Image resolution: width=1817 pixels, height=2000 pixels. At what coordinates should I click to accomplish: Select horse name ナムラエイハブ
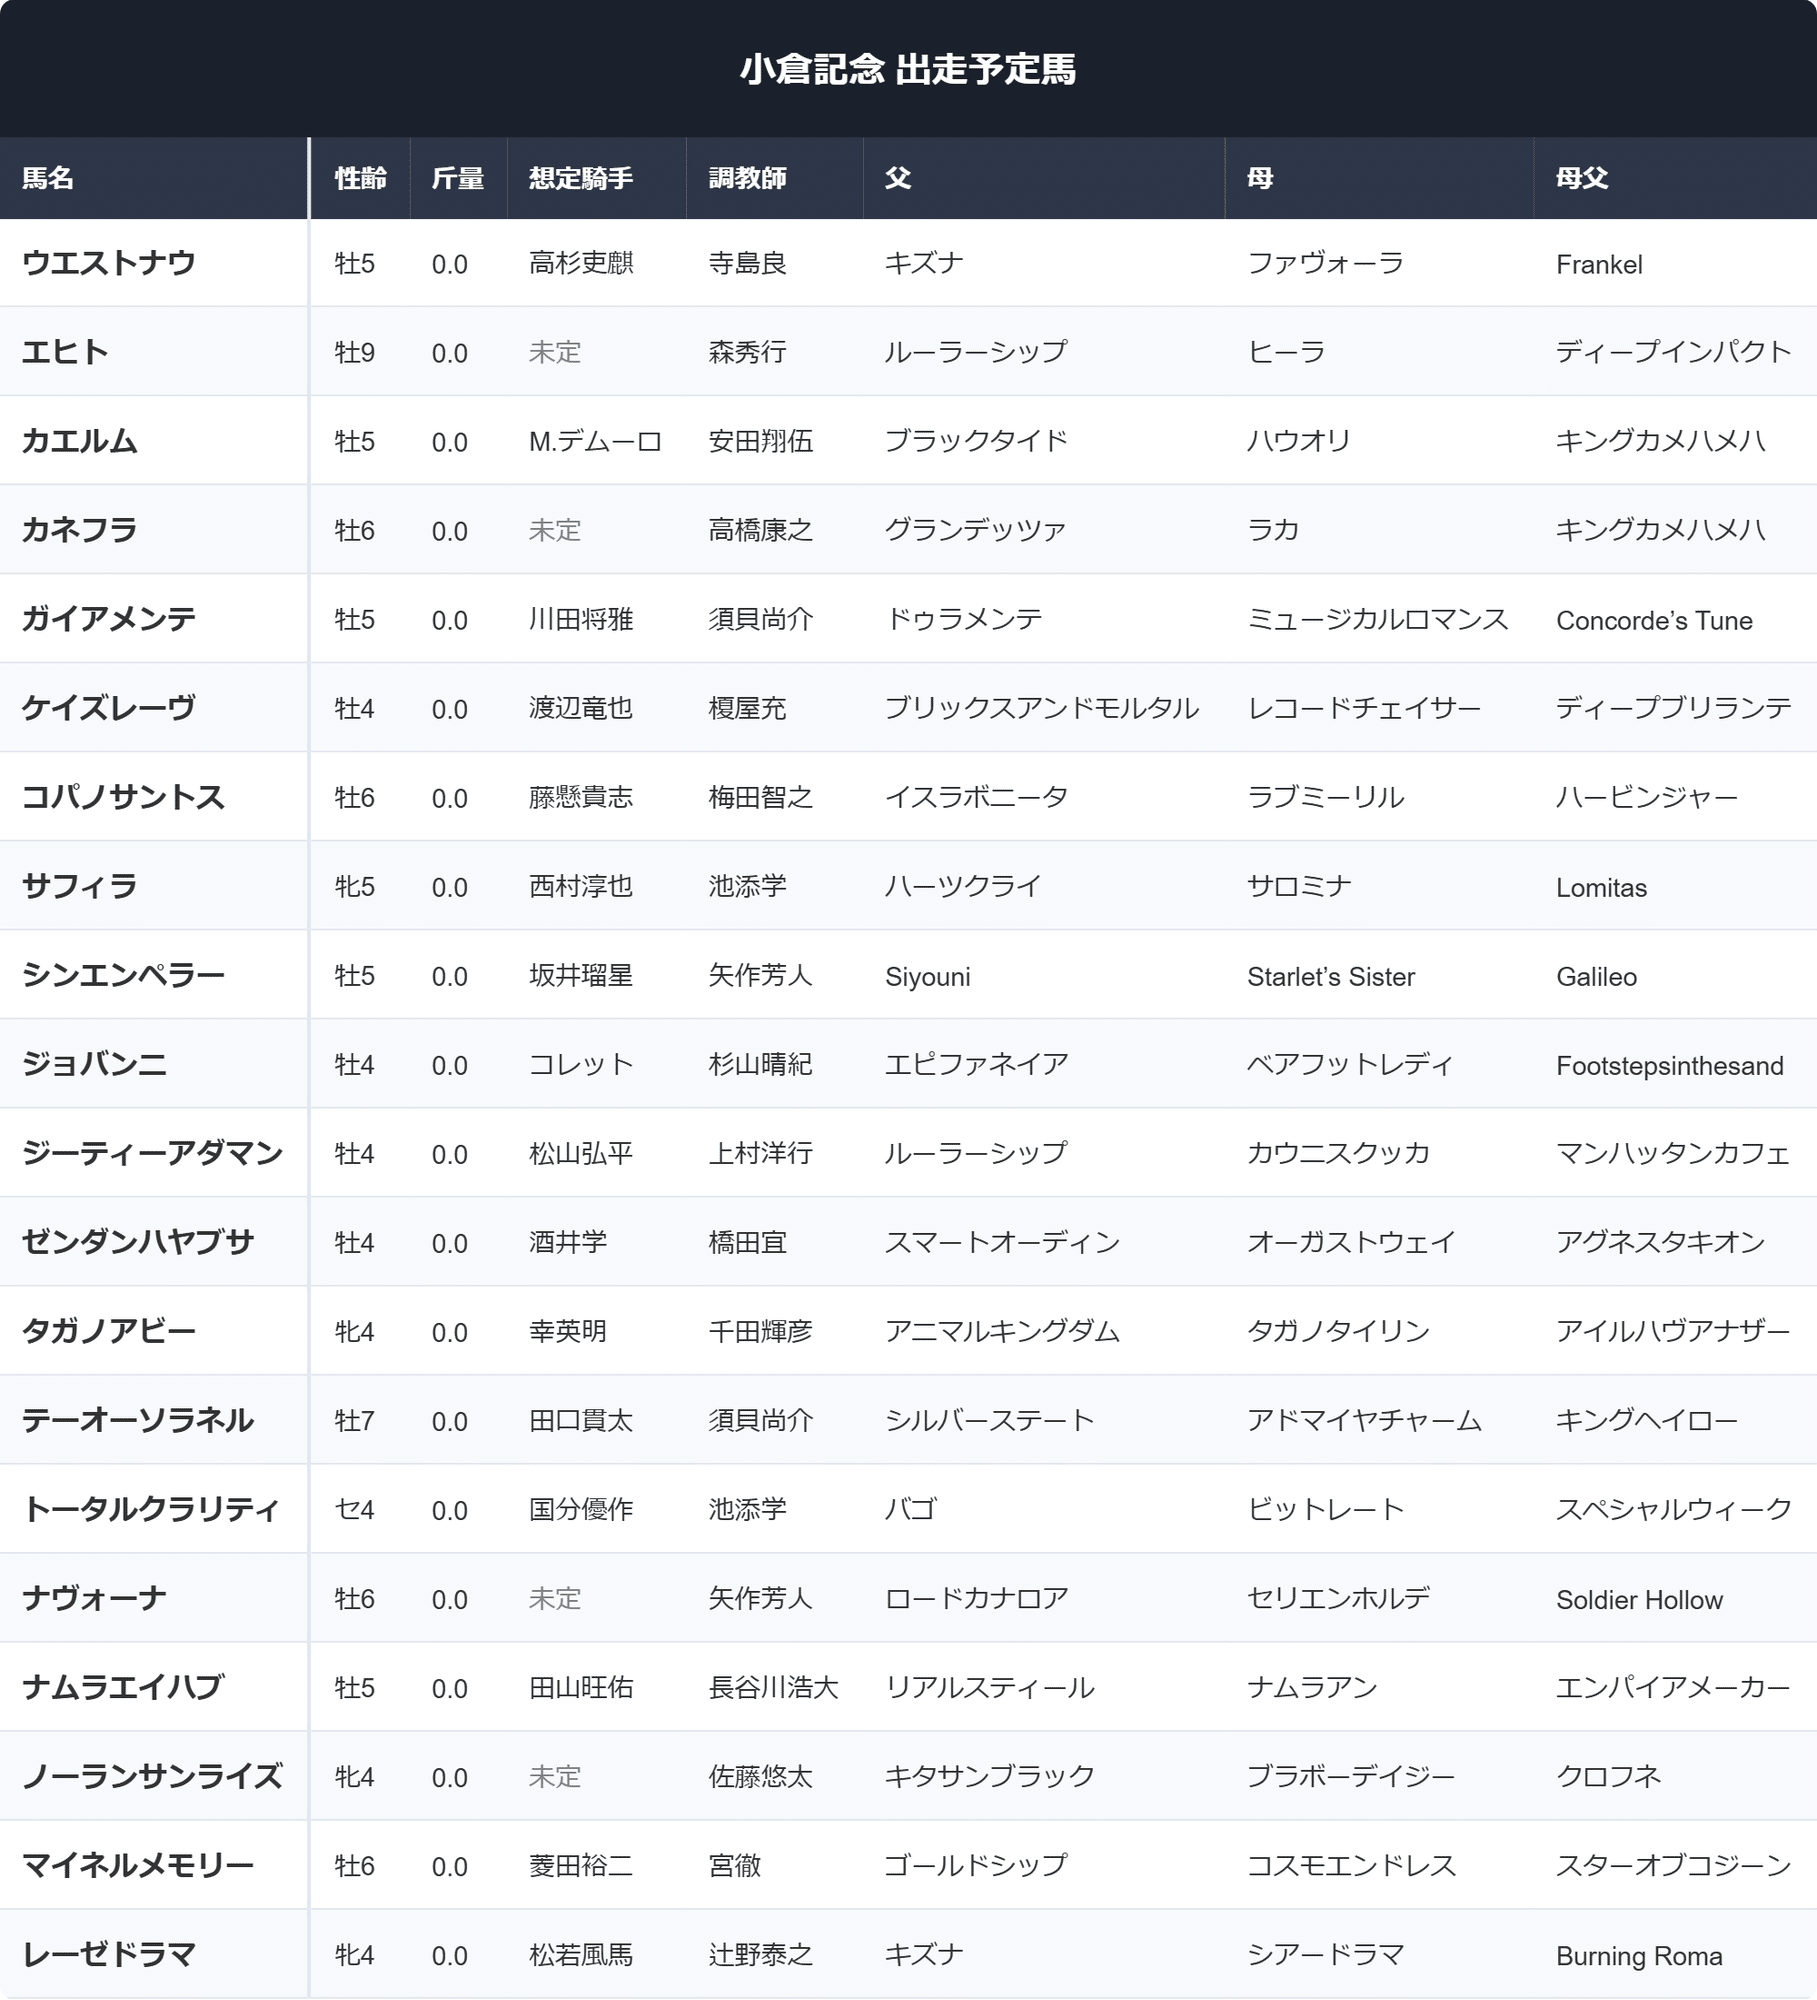124,1687
